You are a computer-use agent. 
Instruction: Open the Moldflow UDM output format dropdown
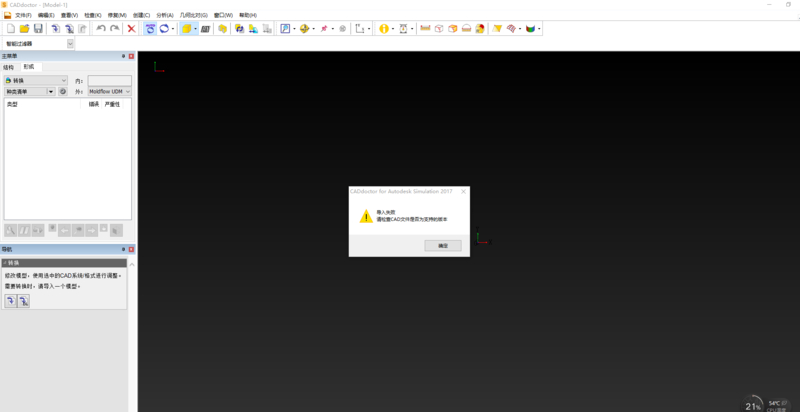click(110, 91)
